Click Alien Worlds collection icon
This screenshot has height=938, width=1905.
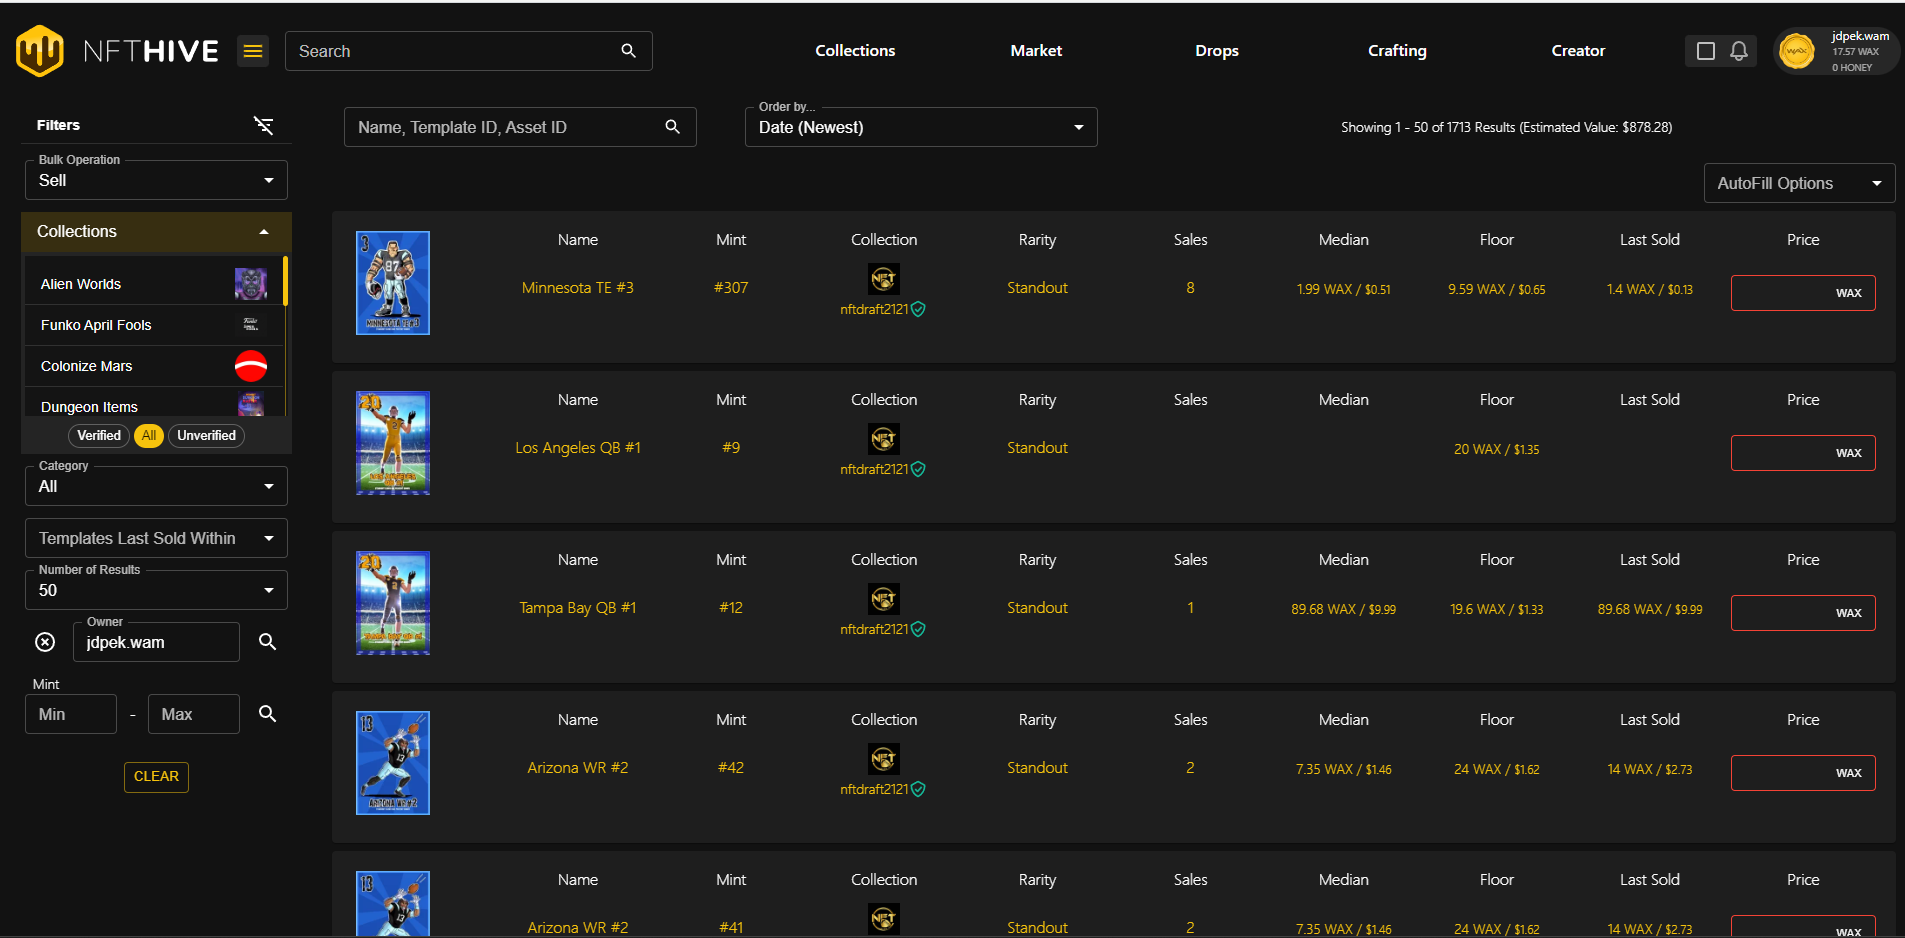(250, 284)
